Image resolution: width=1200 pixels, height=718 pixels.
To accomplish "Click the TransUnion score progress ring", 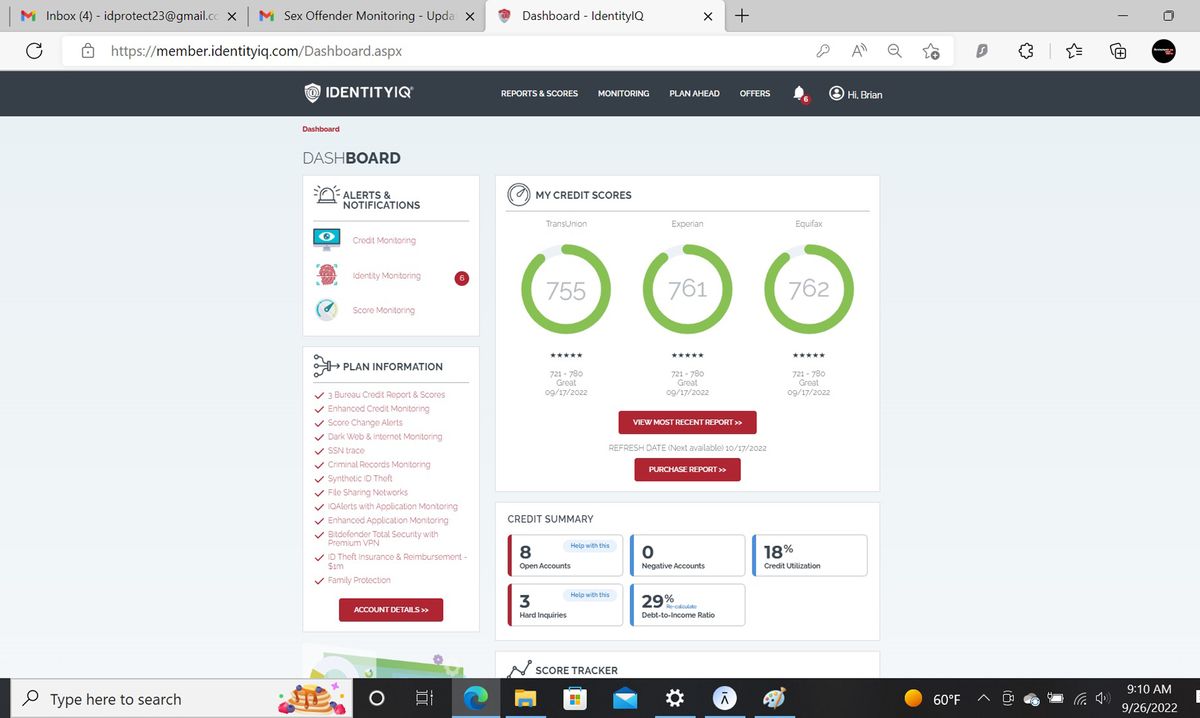I will (x=566, y=289).
